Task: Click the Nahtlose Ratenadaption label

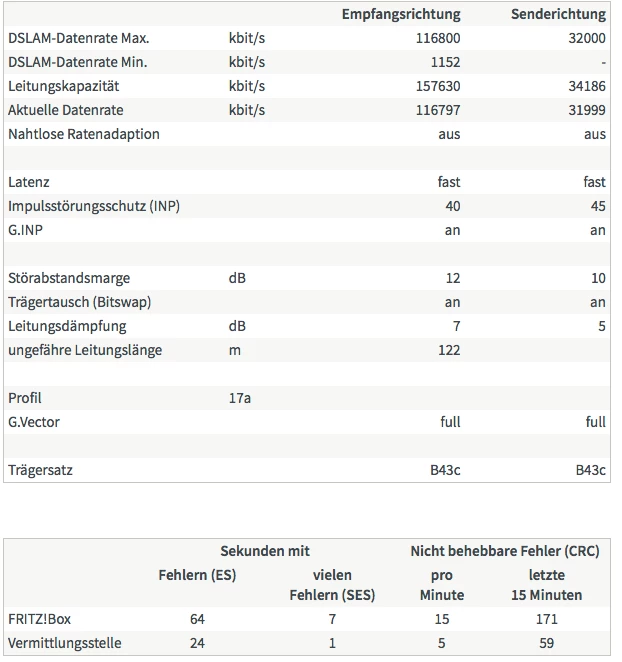Action: (83, 134)
